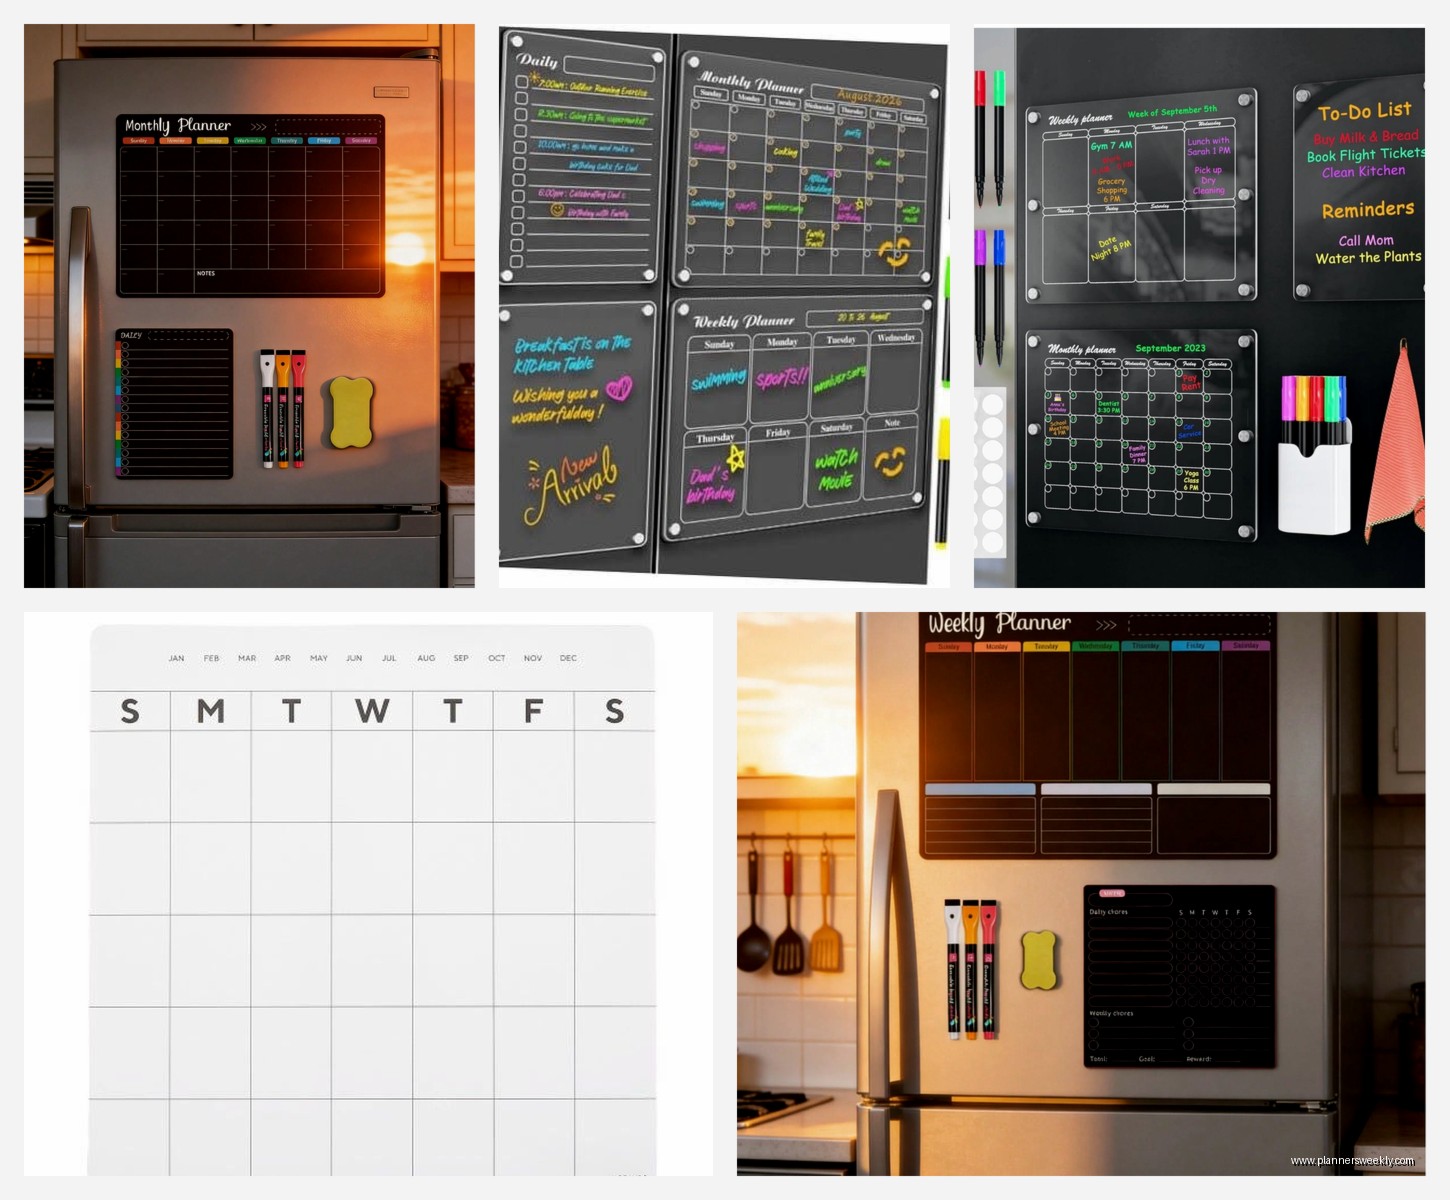Click the Notes field on the Monthly Planner

pyautogui.click(x=205, y=273)
